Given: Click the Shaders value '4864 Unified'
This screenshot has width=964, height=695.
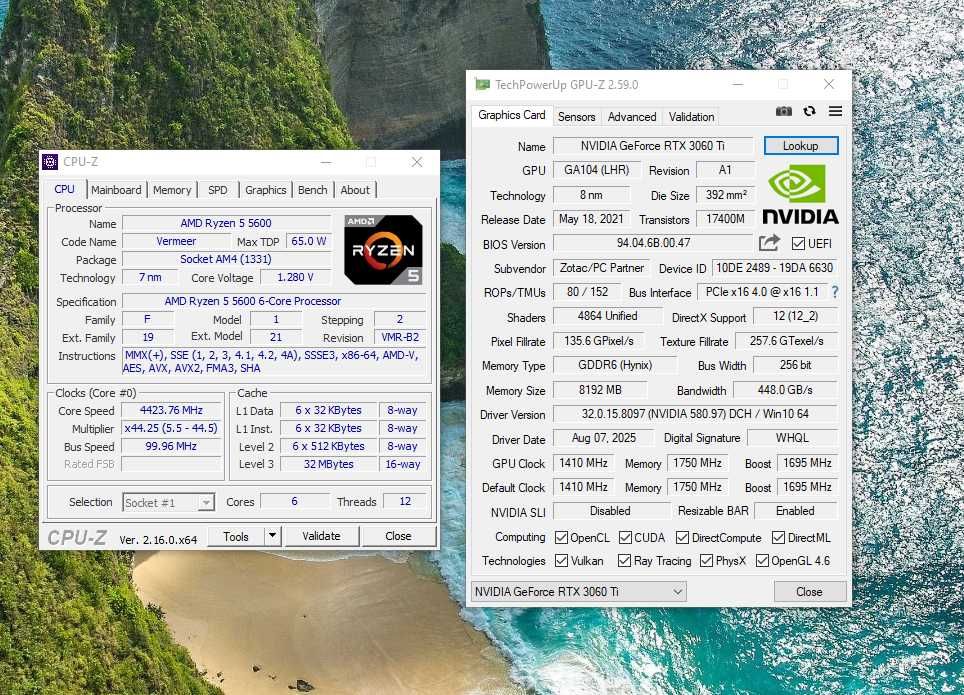Looking at the screenshot, I should [607, 316].
